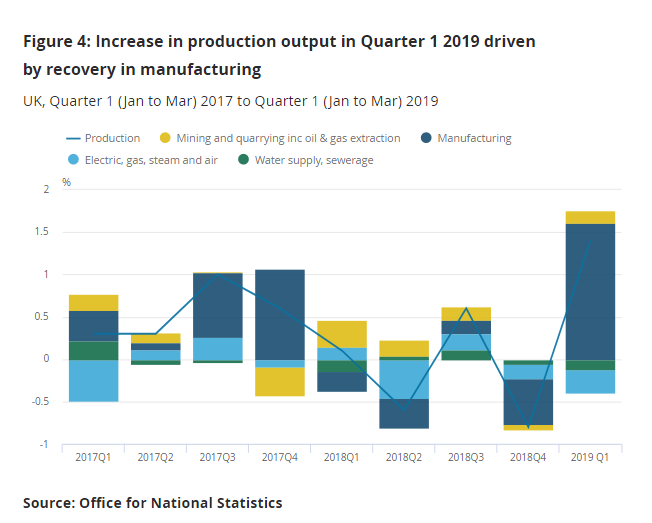The width and height of the screenshot is (652, 523).
Task: Click the green Water supply segment in 2017Q1
Action: 93,350
